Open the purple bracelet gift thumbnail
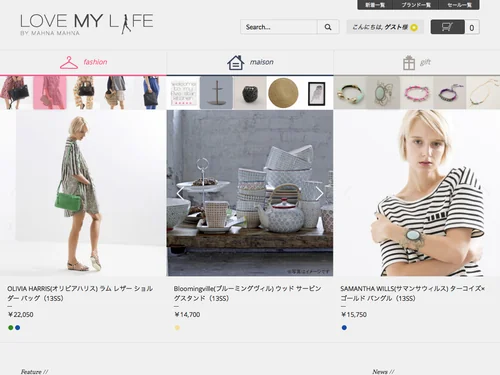Screen dimensions: 500x375 (x=450, y=93)
